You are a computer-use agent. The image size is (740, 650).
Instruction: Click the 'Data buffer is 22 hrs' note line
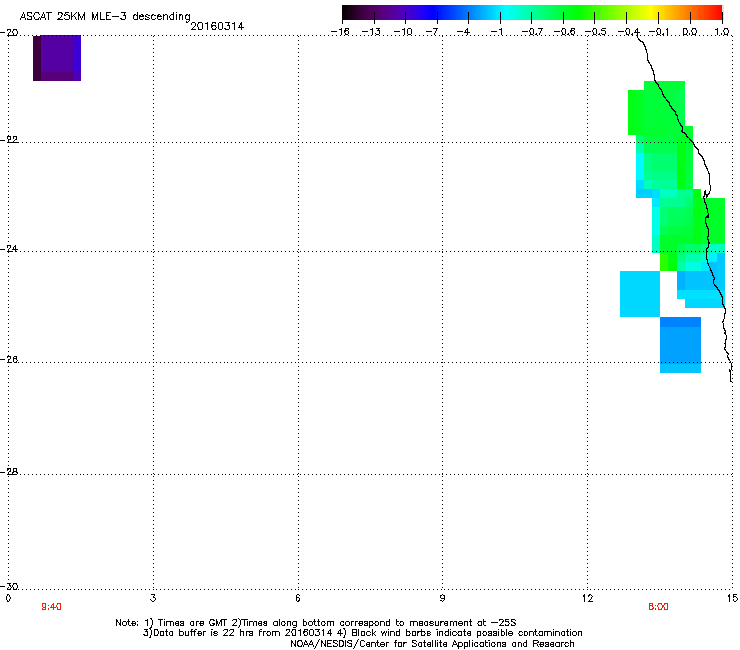click(x=362, y=633)
